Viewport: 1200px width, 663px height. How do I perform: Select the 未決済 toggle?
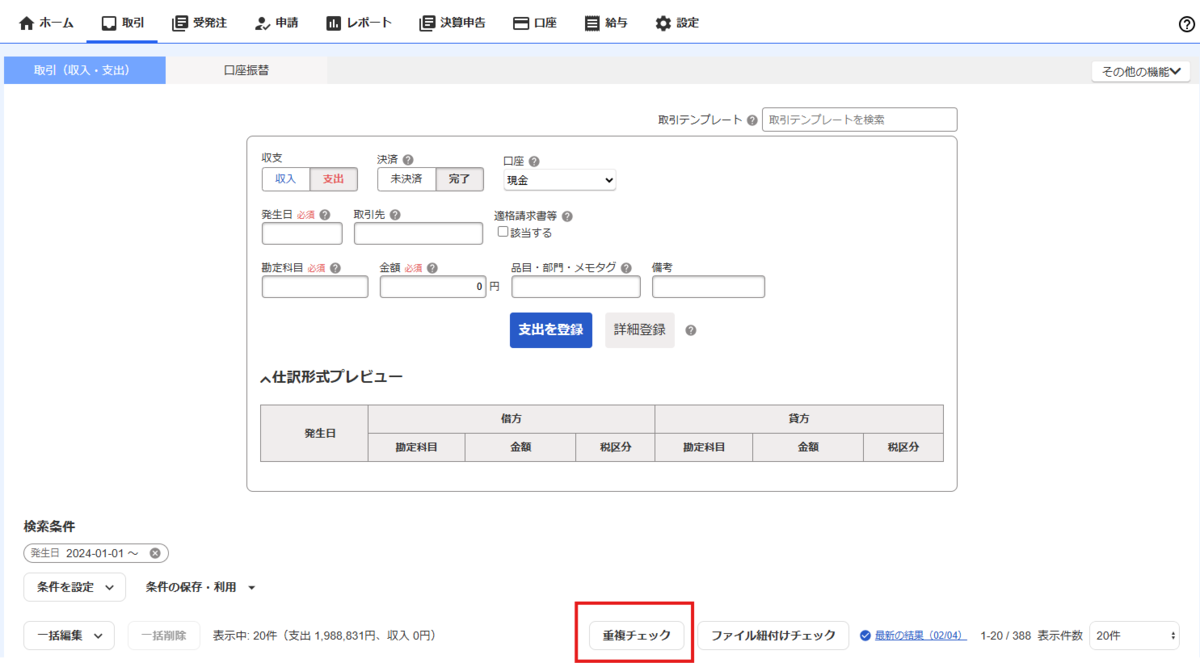pos(406,179)
